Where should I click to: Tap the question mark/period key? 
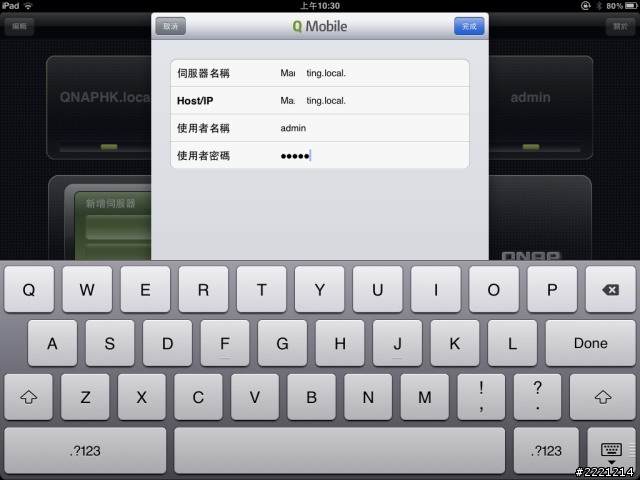[538, 397]
